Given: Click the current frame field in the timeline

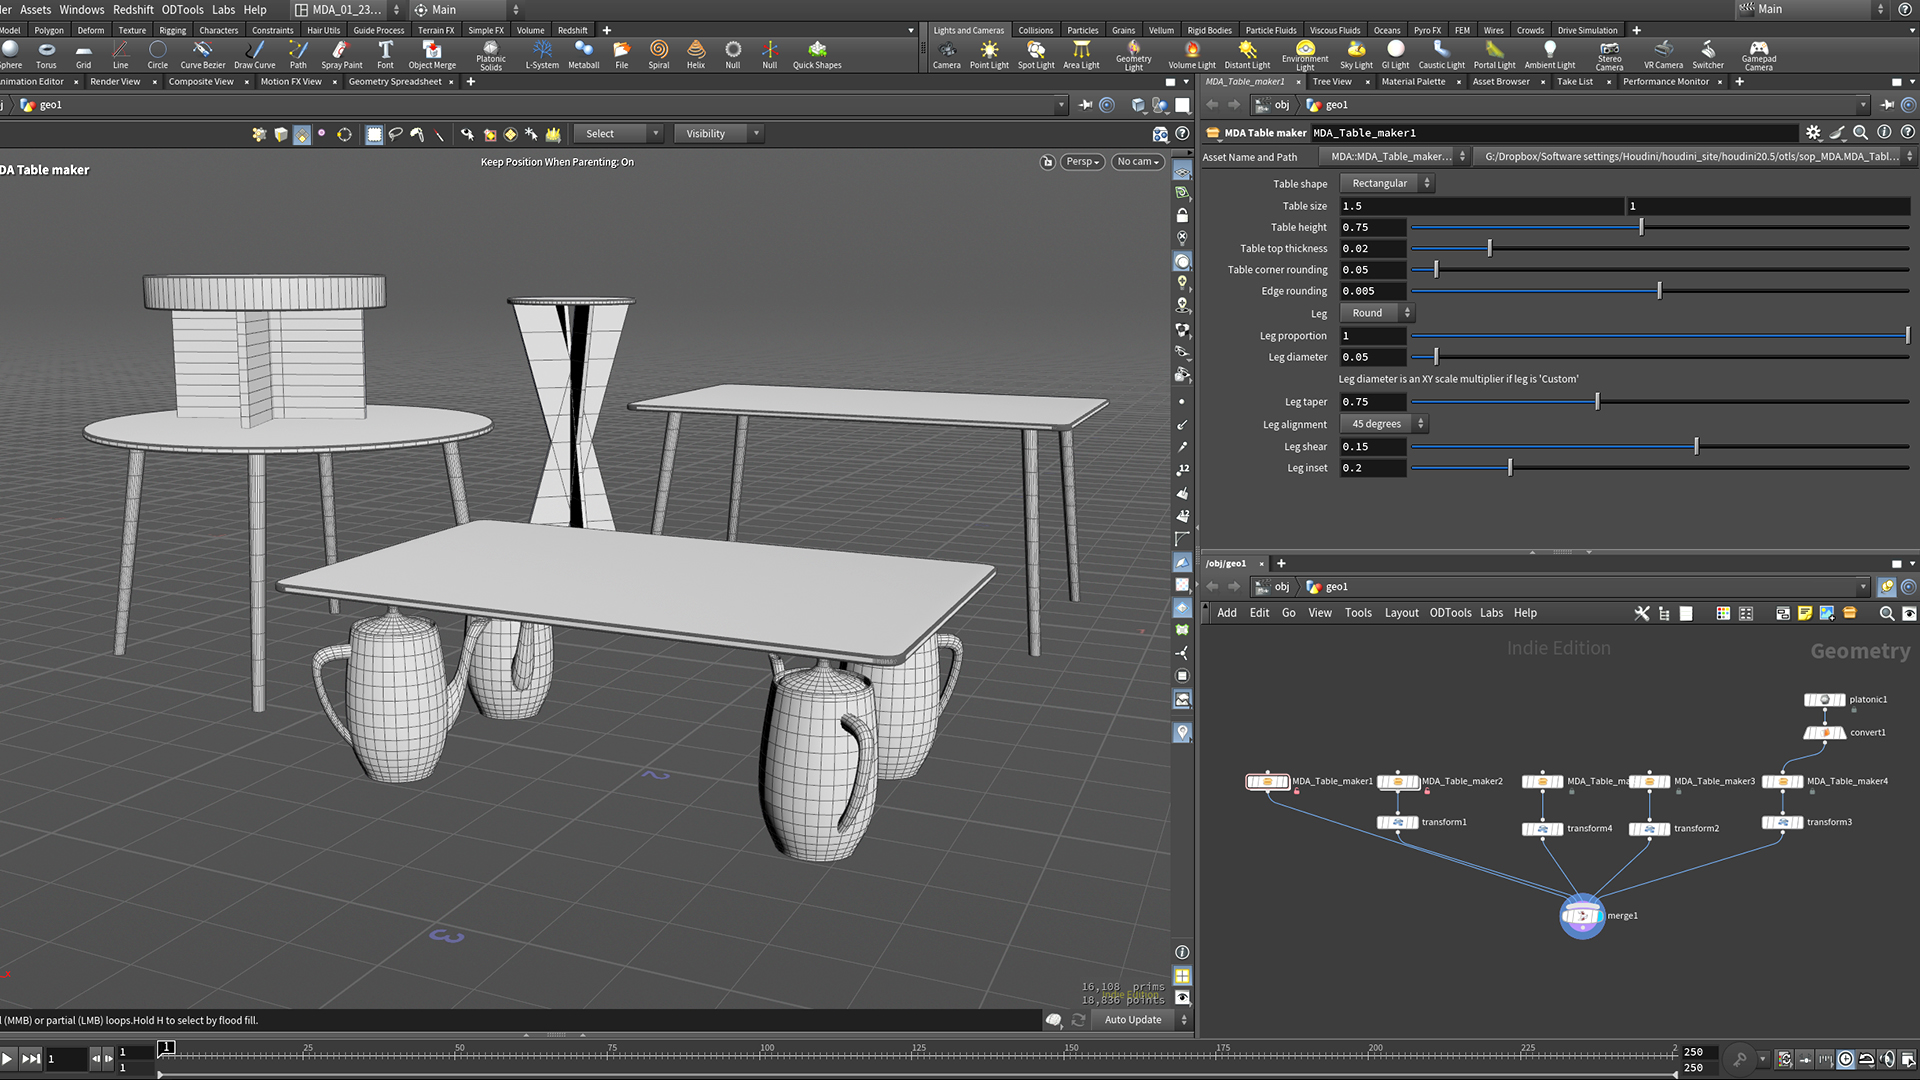Looking at the screenshot, I should point(67,1059).
